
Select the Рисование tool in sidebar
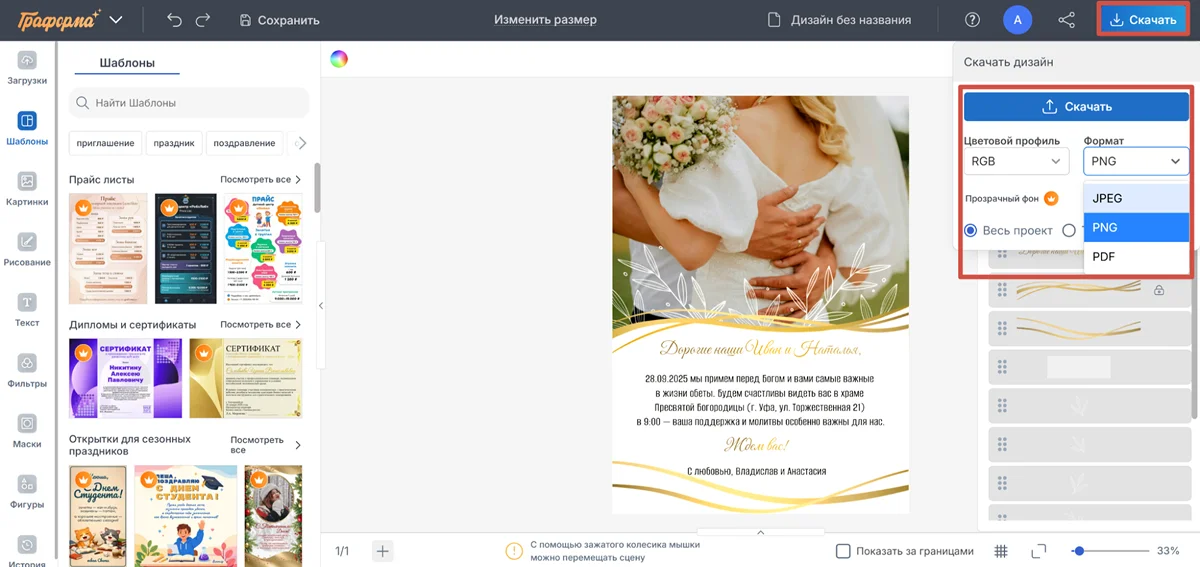tap(27, 249)
